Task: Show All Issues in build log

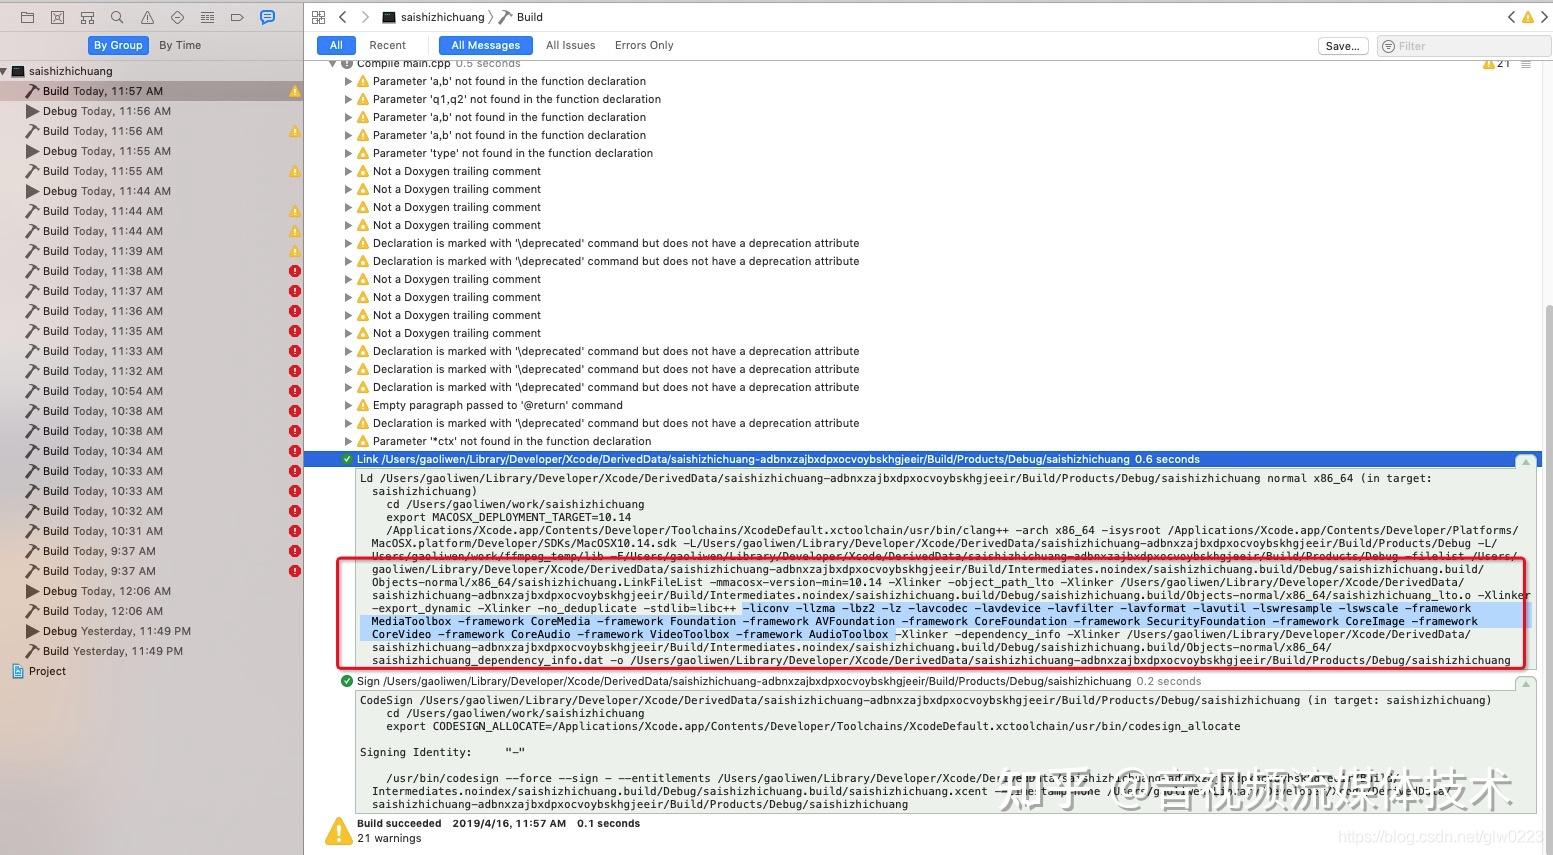Action: [x=570, y=45]
